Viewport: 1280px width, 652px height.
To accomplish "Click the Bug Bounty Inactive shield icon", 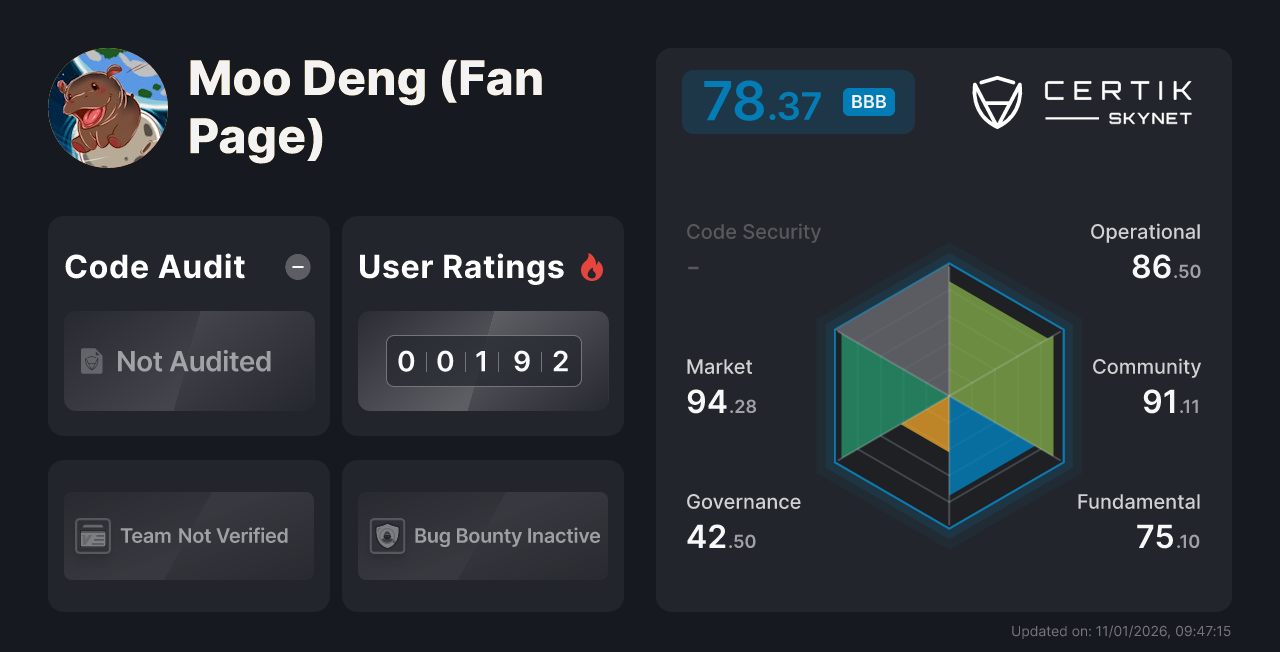I will click(x=389, y=536).
